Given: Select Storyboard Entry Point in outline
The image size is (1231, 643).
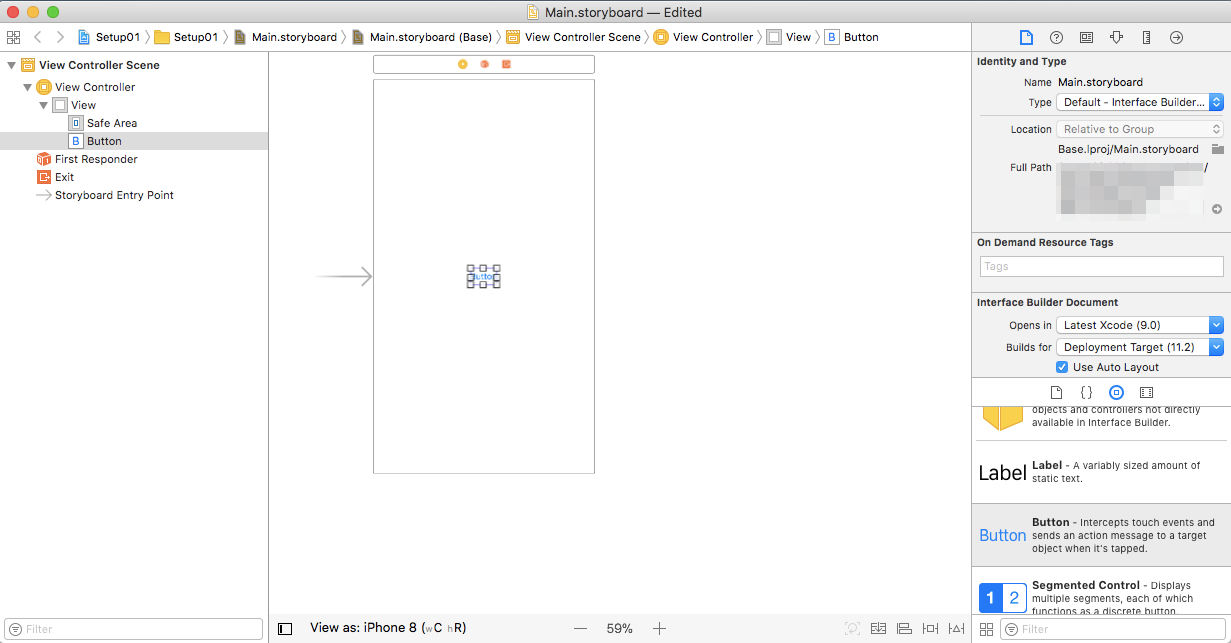Looking at the screenshot, I should [134, 195].
